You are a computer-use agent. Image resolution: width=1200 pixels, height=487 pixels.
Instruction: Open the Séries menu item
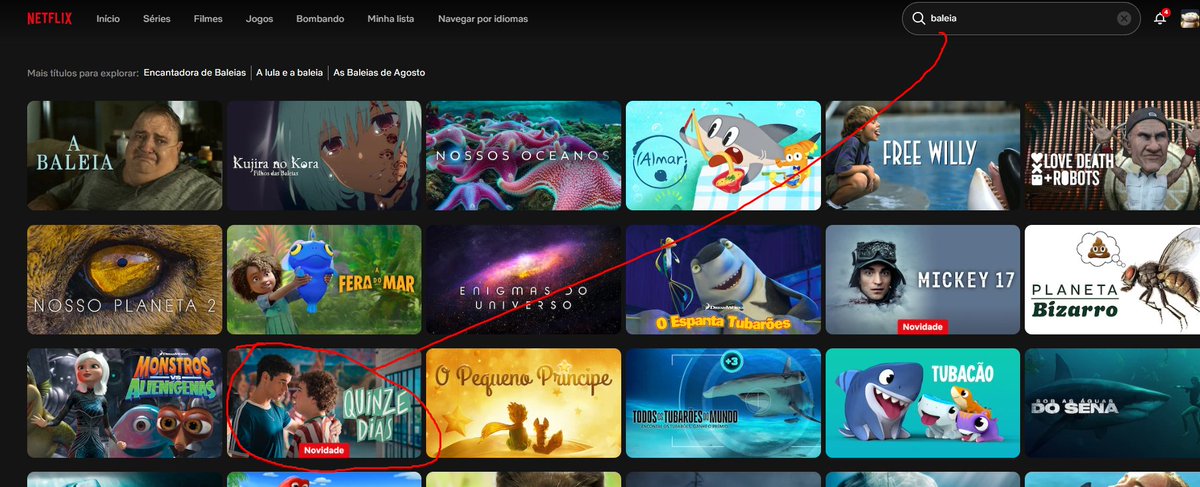[x=157, y=19]
